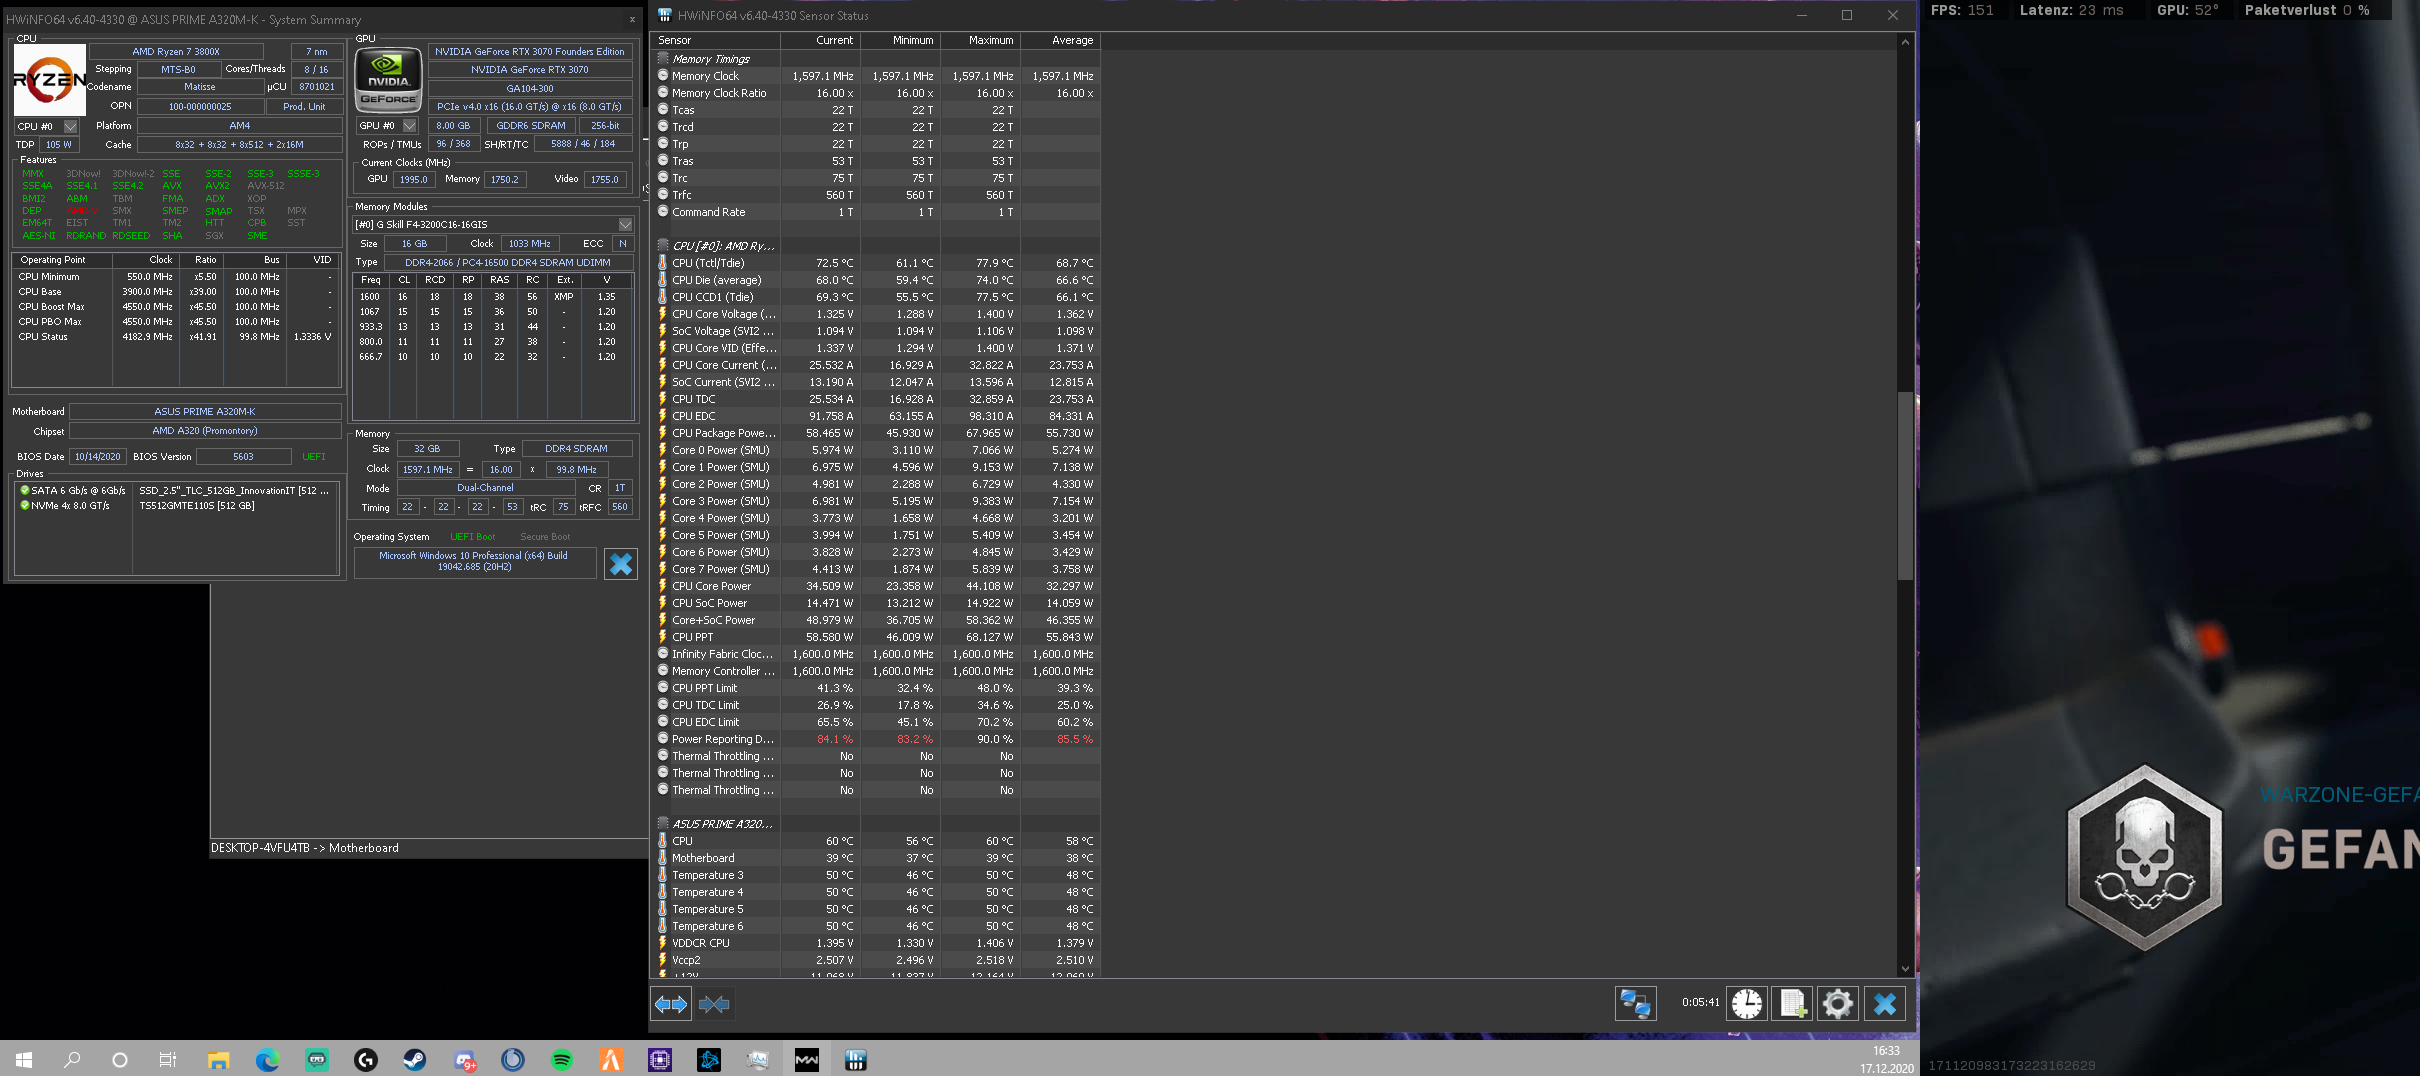Open Spotify from the taskbar
The width and height of the screenshot is (2420, 1076).
[562, 1060]
